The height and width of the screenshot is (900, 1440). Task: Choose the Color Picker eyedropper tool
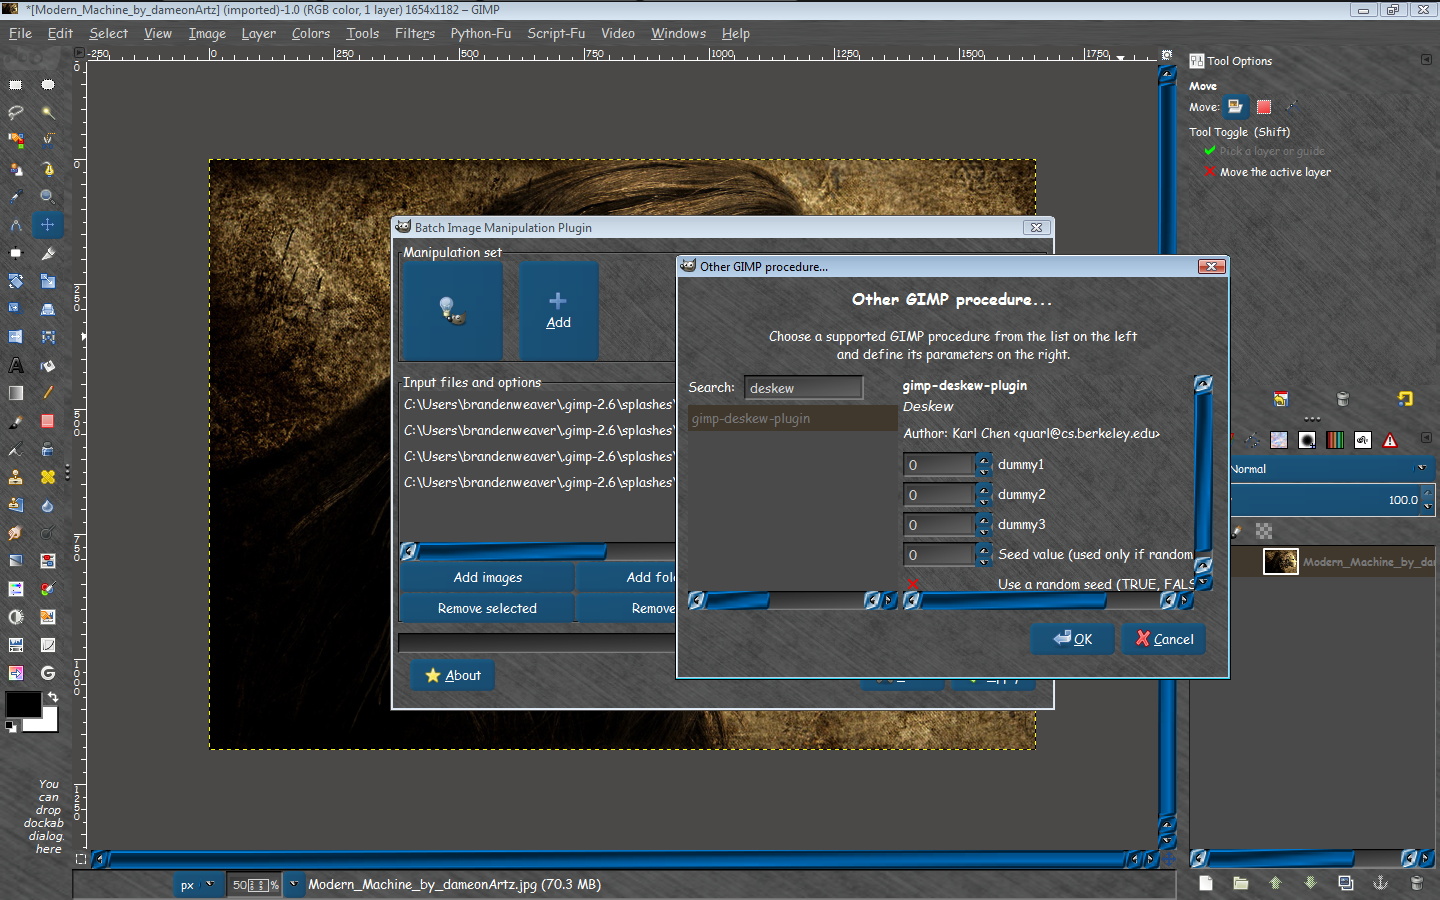16,197
